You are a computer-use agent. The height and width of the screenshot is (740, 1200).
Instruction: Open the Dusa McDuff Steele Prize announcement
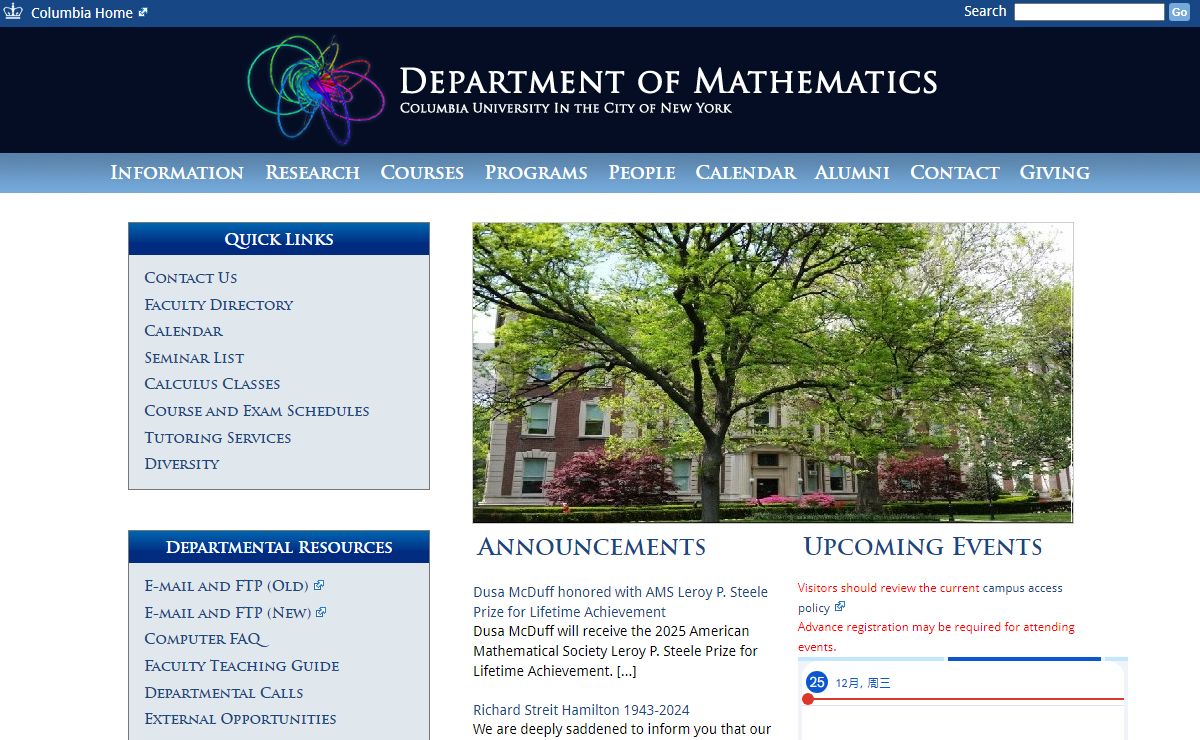[621, 602]
